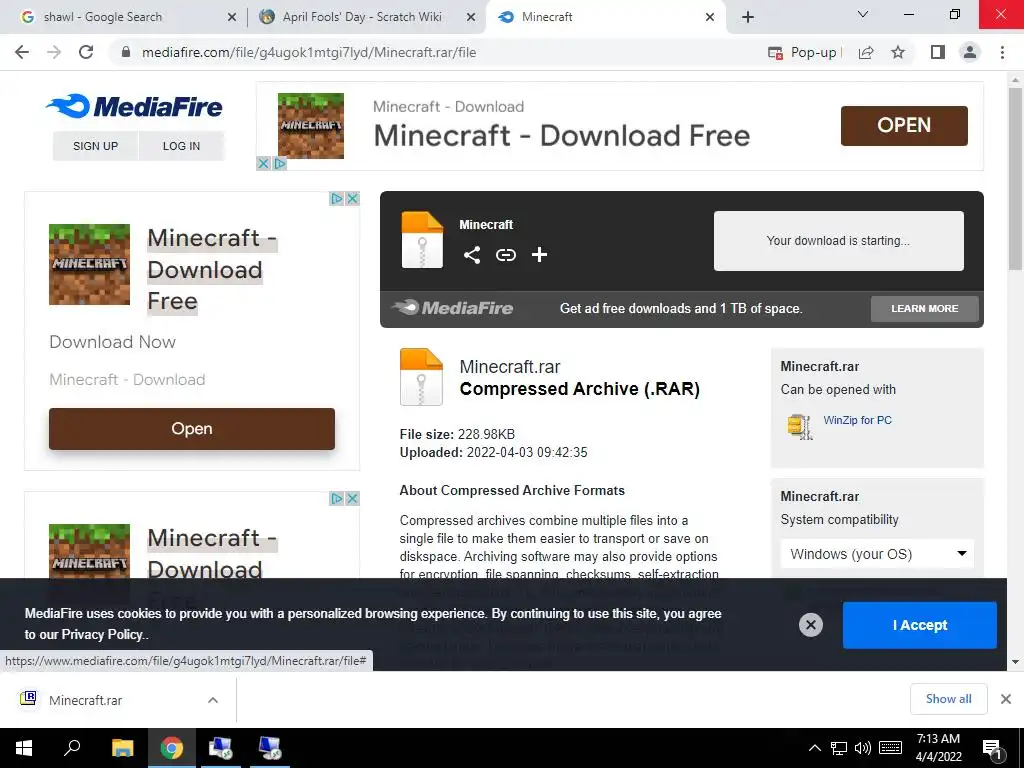Switch to the shawl - Google Search tab

123,17
